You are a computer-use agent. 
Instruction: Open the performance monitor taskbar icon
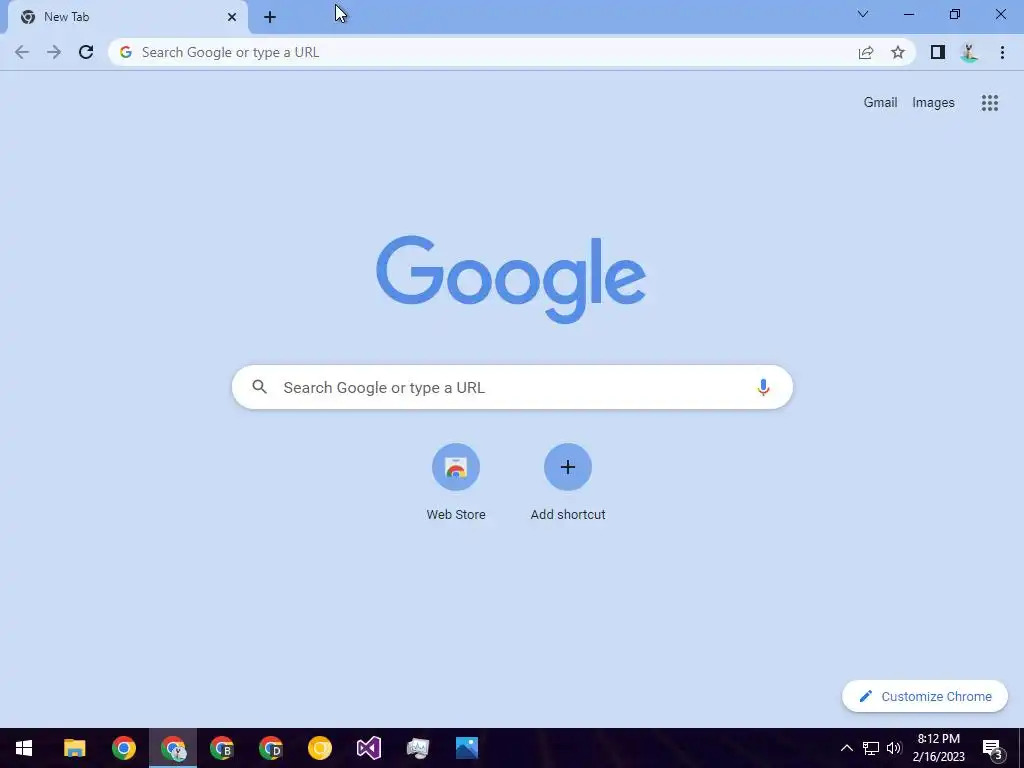[417, 748]
